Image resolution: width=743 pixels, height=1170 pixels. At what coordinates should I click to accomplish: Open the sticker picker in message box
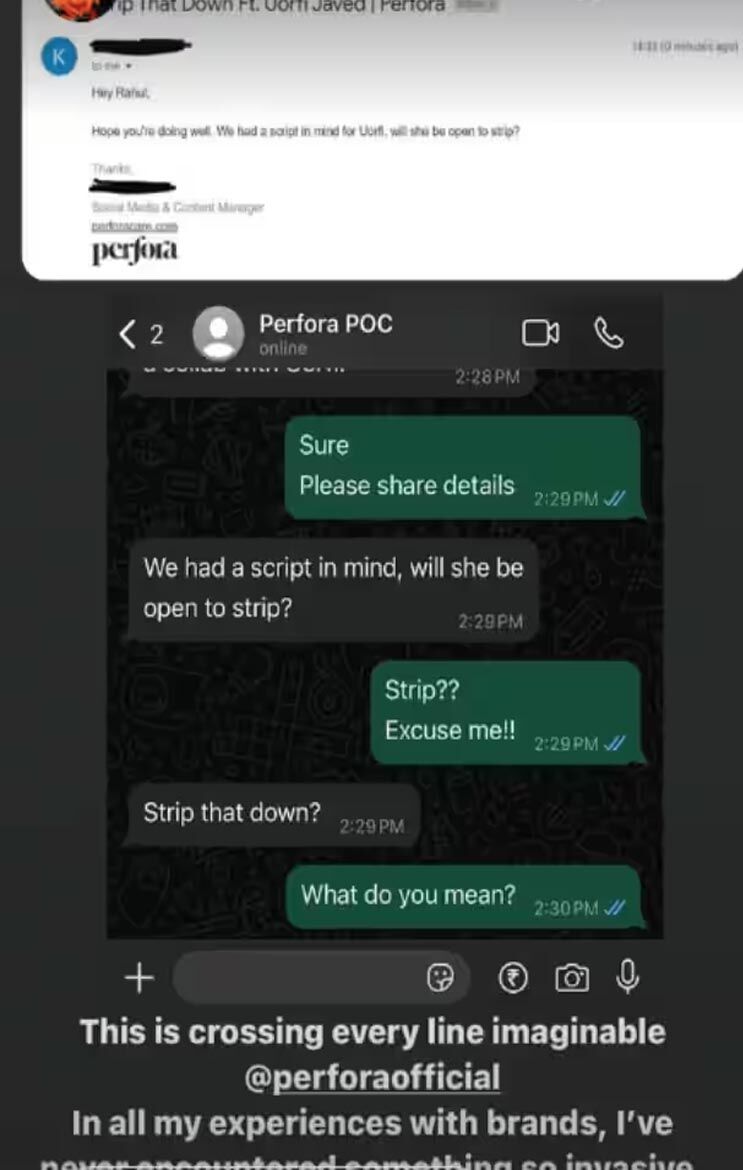click(440, 977)
